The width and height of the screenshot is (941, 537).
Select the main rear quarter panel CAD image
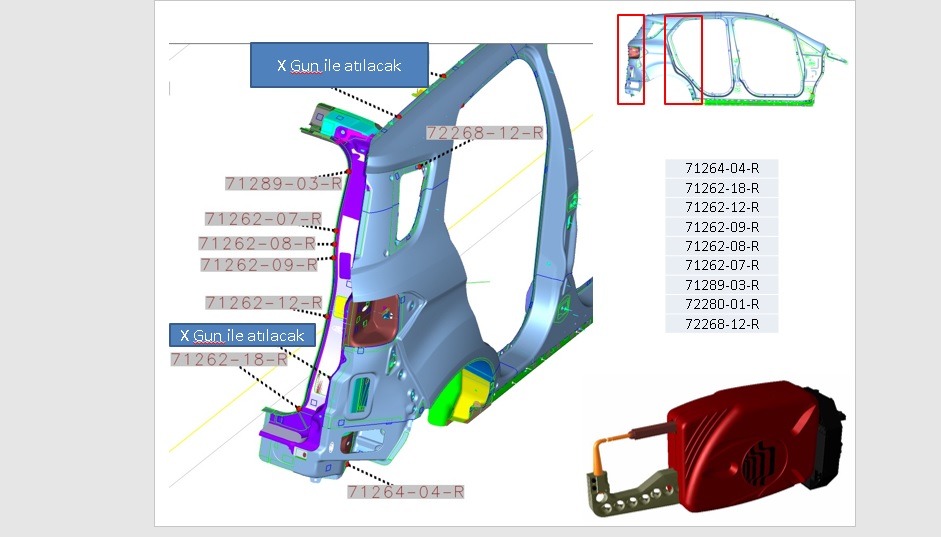[381, 264]
